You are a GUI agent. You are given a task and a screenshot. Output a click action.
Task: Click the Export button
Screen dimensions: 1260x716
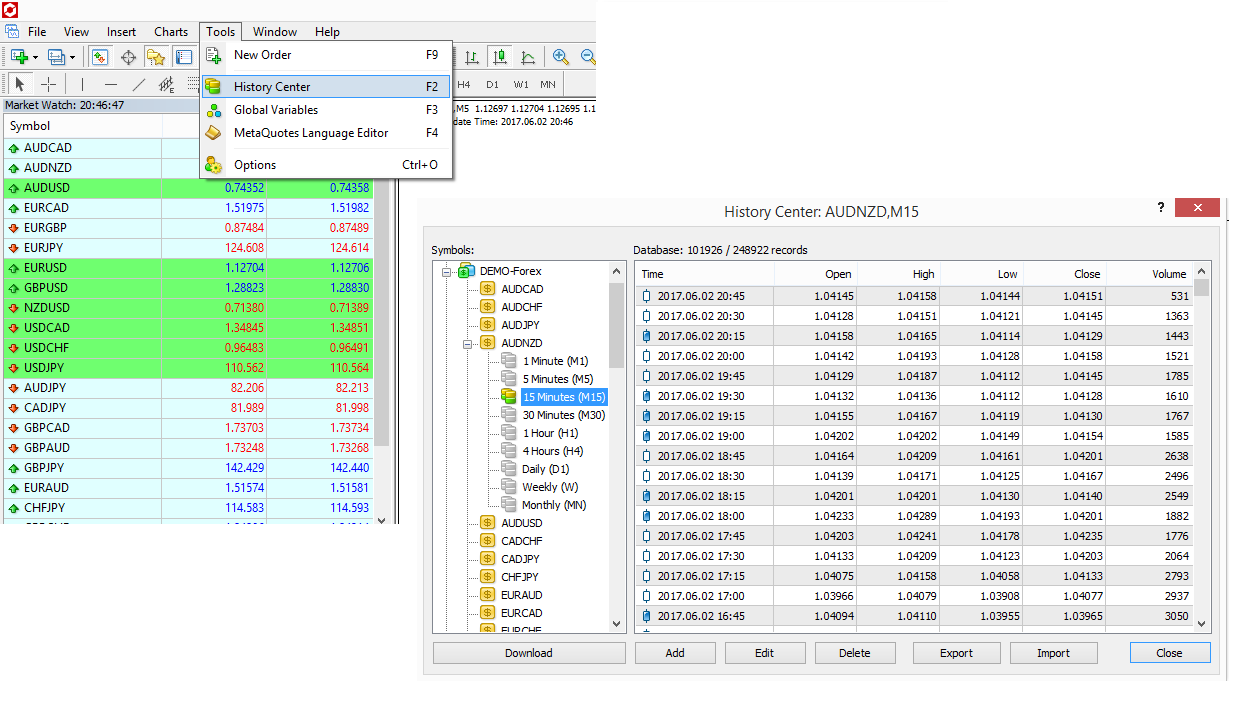tap(957, 653)
